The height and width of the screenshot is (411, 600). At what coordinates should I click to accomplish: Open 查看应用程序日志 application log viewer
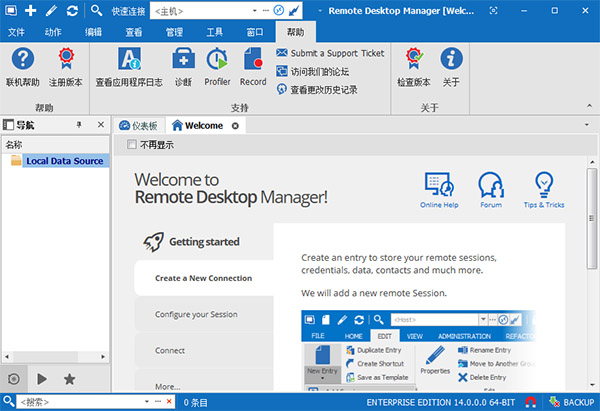point(129,67)
